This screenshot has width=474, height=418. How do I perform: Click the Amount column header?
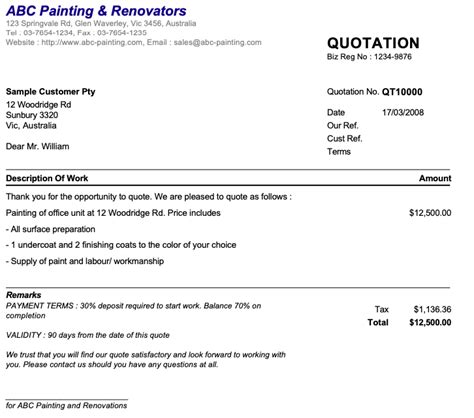(435, 178)
